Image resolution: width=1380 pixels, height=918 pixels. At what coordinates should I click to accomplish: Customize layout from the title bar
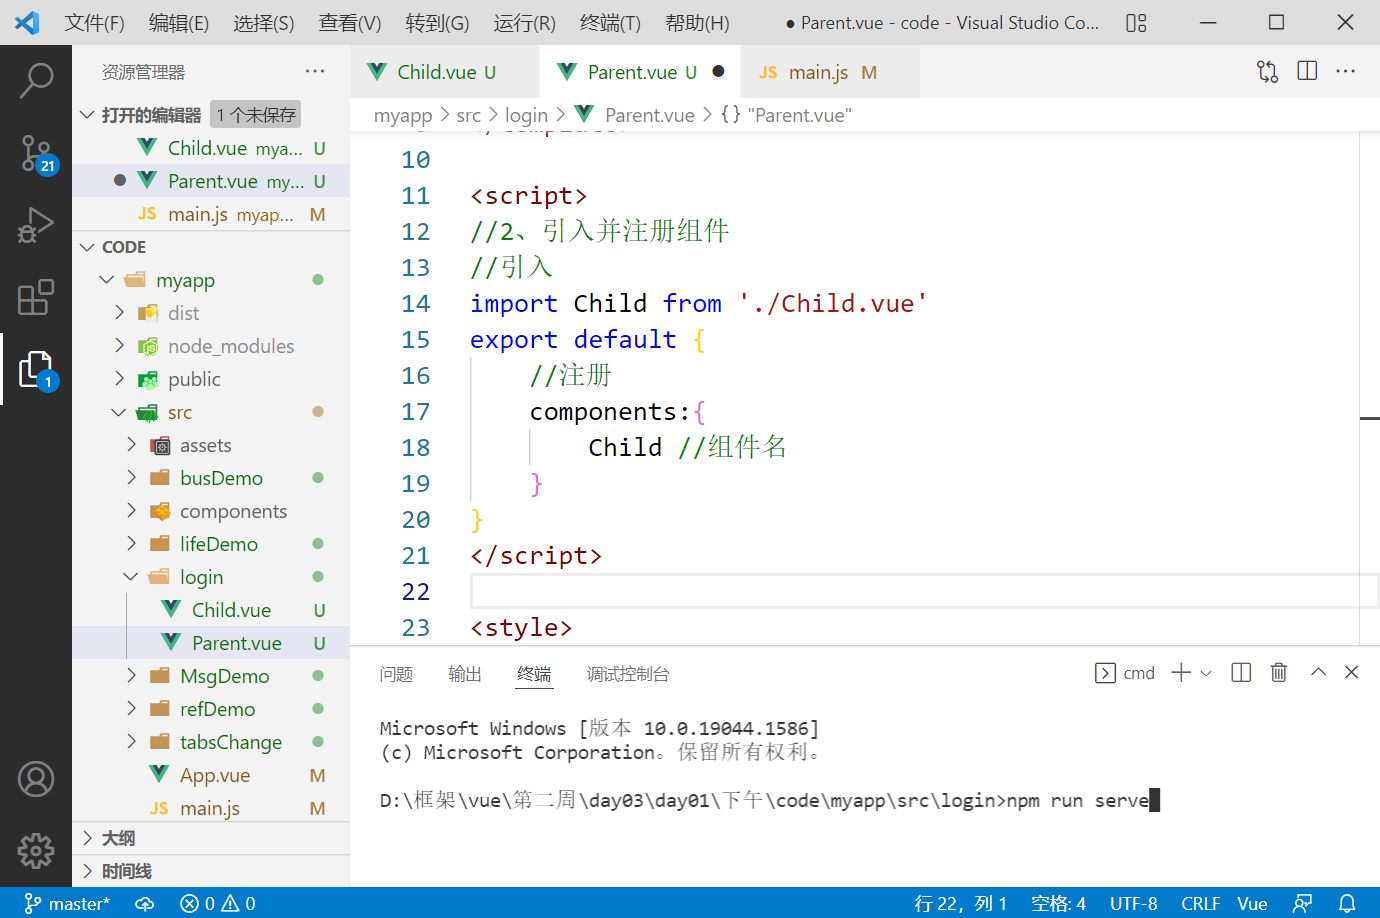point(1136,23)
